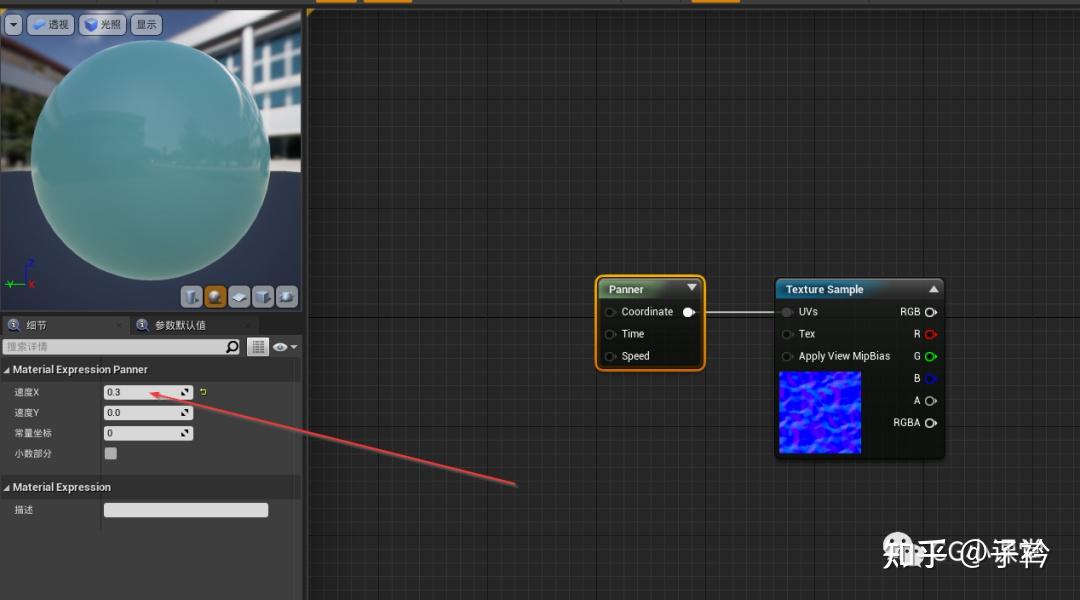Switch to the 细节 tab
Viewport: 1080px width, 600px height.
click(x=38, y=325)
